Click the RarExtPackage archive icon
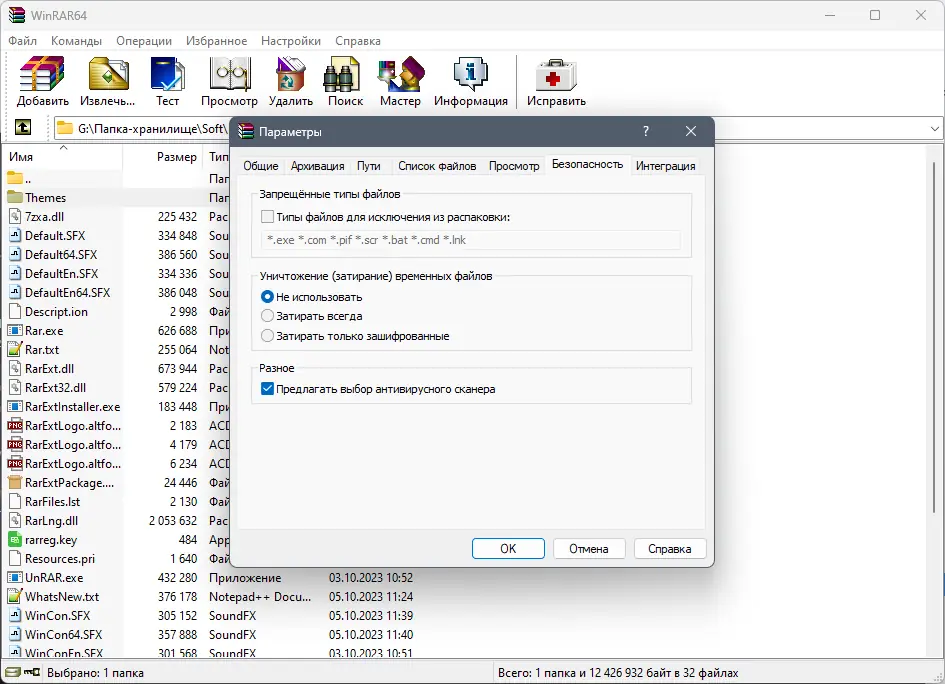This screenshot has width=945, height=684. pos(15,483)
